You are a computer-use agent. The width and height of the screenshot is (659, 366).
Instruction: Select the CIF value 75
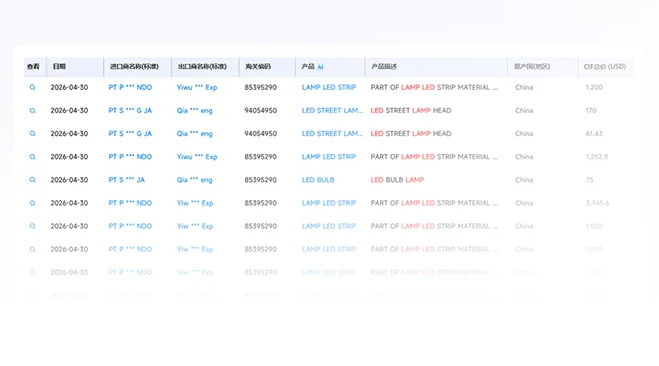pyautogui.click(x=590, y=180)
